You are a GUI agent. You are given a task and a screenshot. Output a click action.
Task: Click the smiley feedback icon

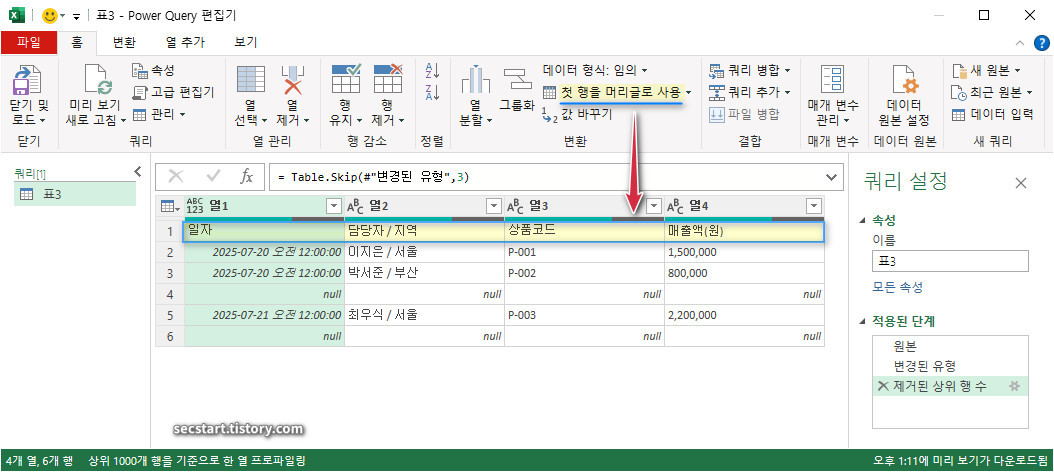pyautogui.click(x=49, y=15)
